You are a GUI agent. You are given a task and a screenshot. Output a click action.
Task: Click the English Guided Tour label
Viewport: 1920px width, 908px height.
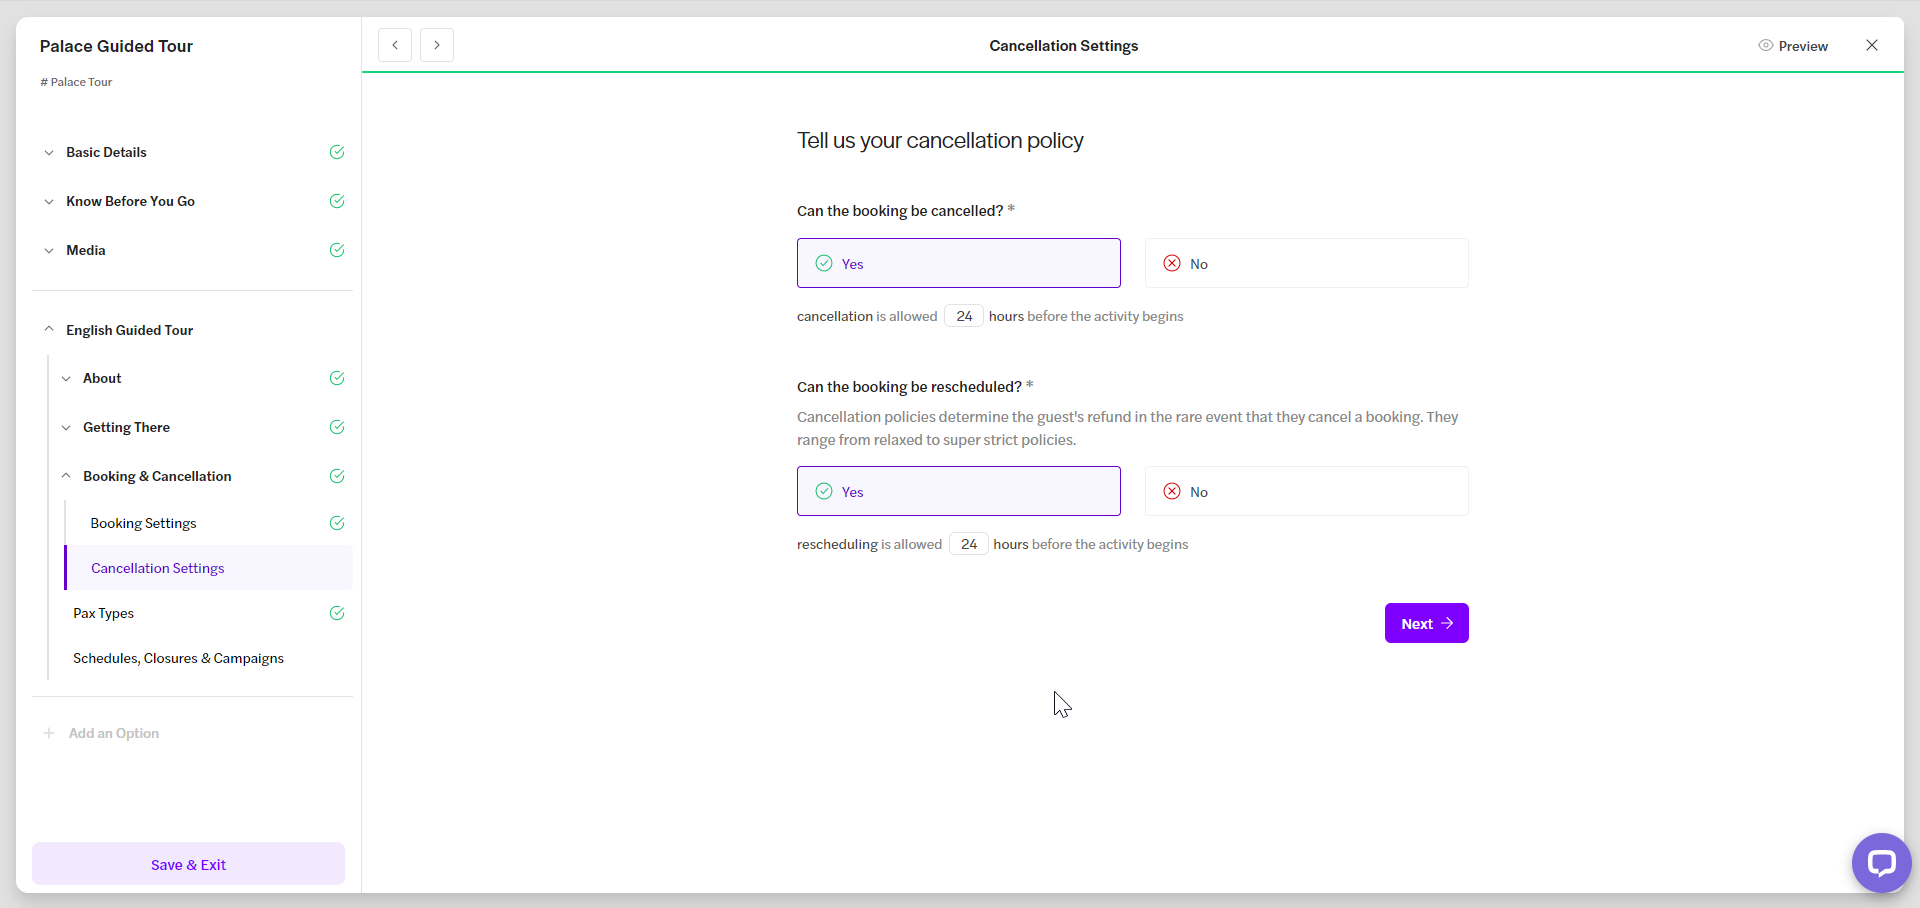pos(129,330)
